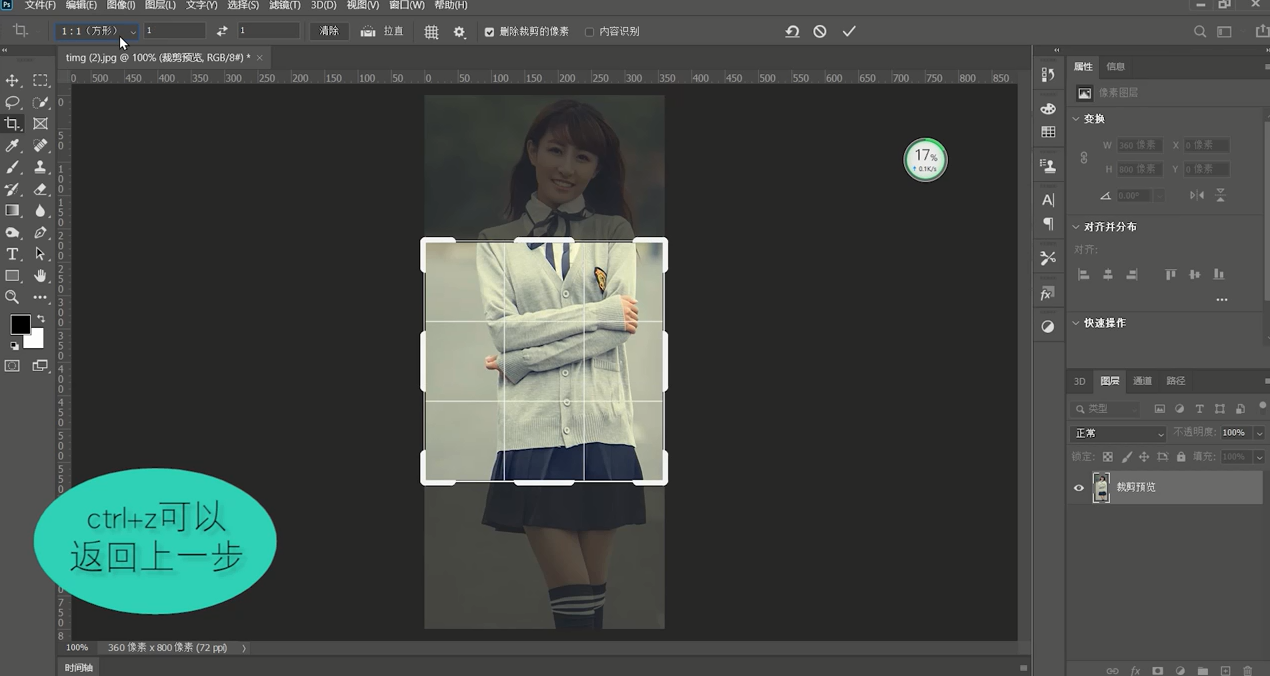Open the 正常 blend mode dropdown
Viewport: 1270px width, 676px height.
(x=1118, y=433)
